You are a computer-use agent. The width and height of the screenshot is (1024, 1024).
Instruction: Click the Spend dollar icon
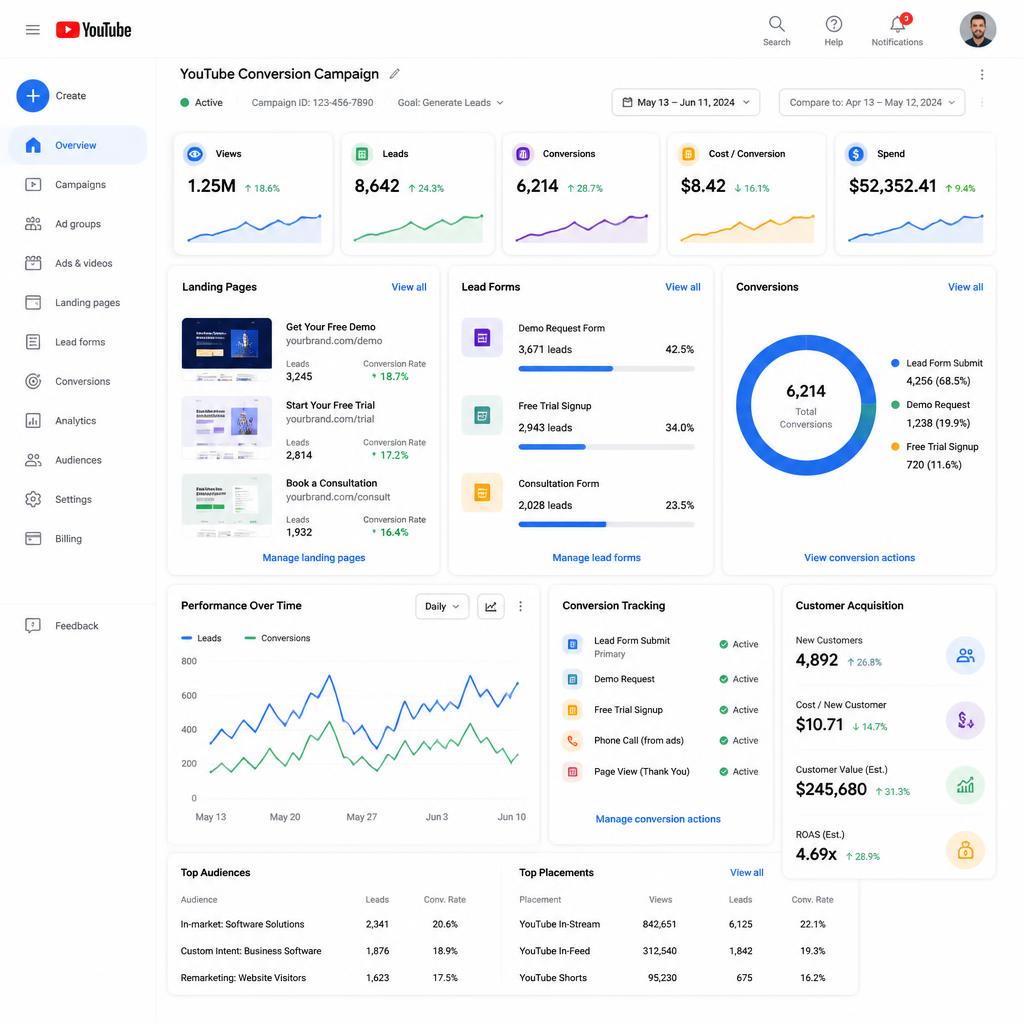point(856,154)
